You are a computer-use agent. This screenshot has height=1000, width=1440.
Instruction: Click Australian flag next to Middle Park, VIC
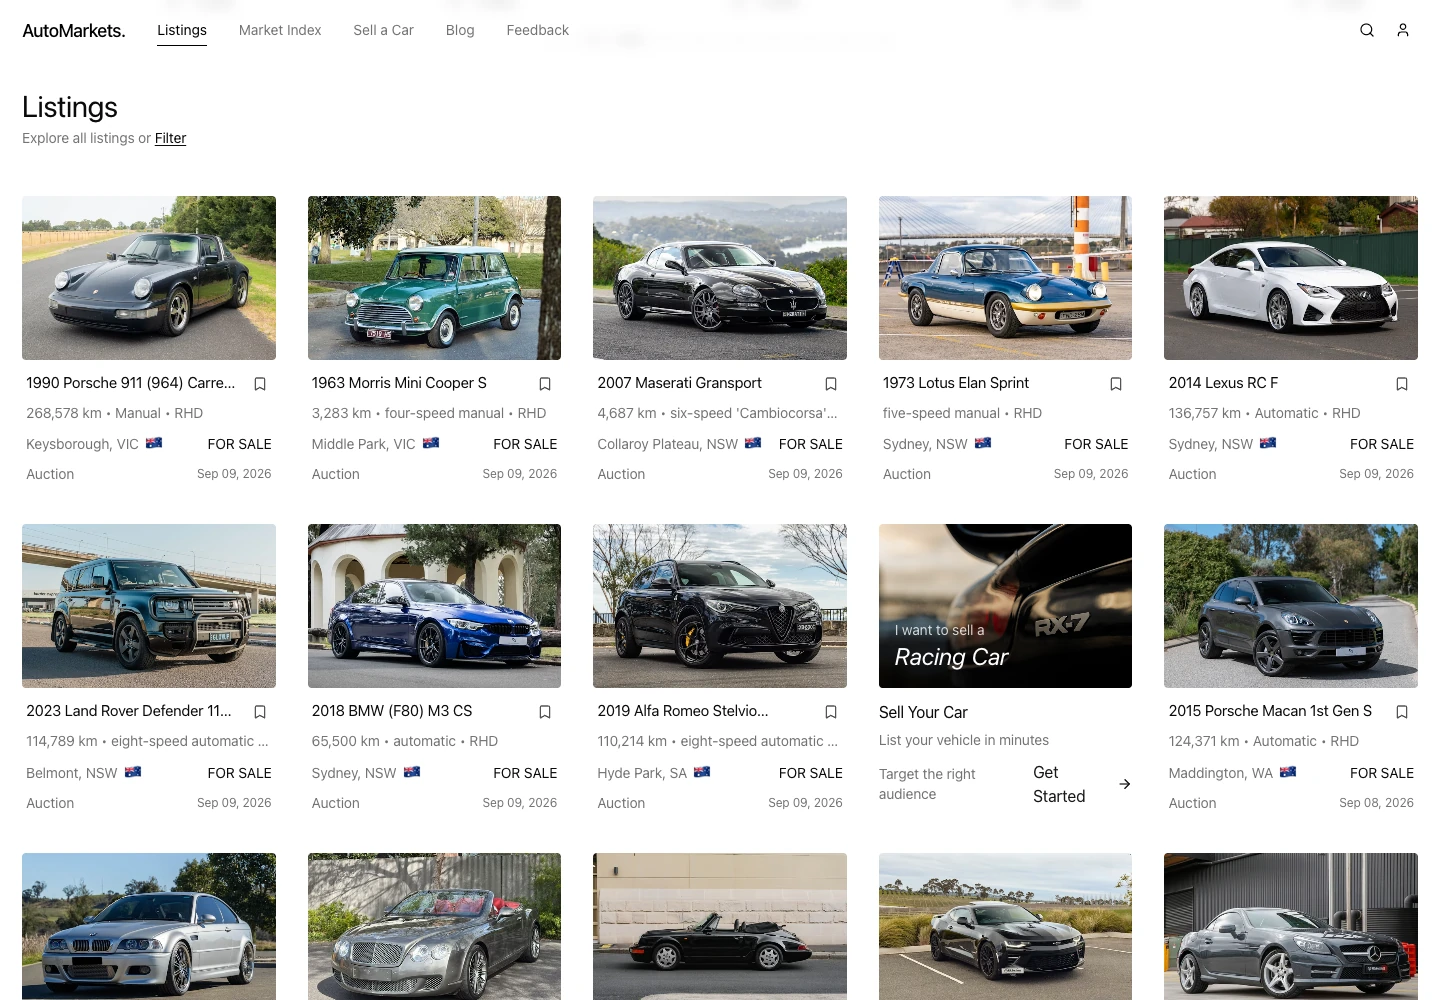[431, 442]
